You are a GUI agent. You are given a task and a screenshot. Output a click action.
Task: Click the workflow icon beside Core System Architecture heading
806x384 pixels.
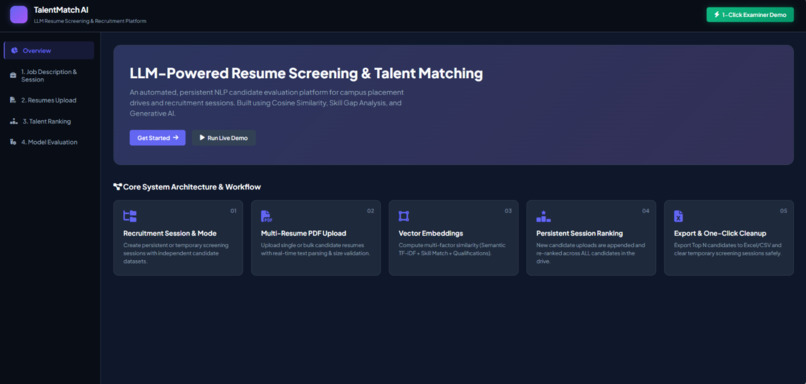(x=117, y=187)
